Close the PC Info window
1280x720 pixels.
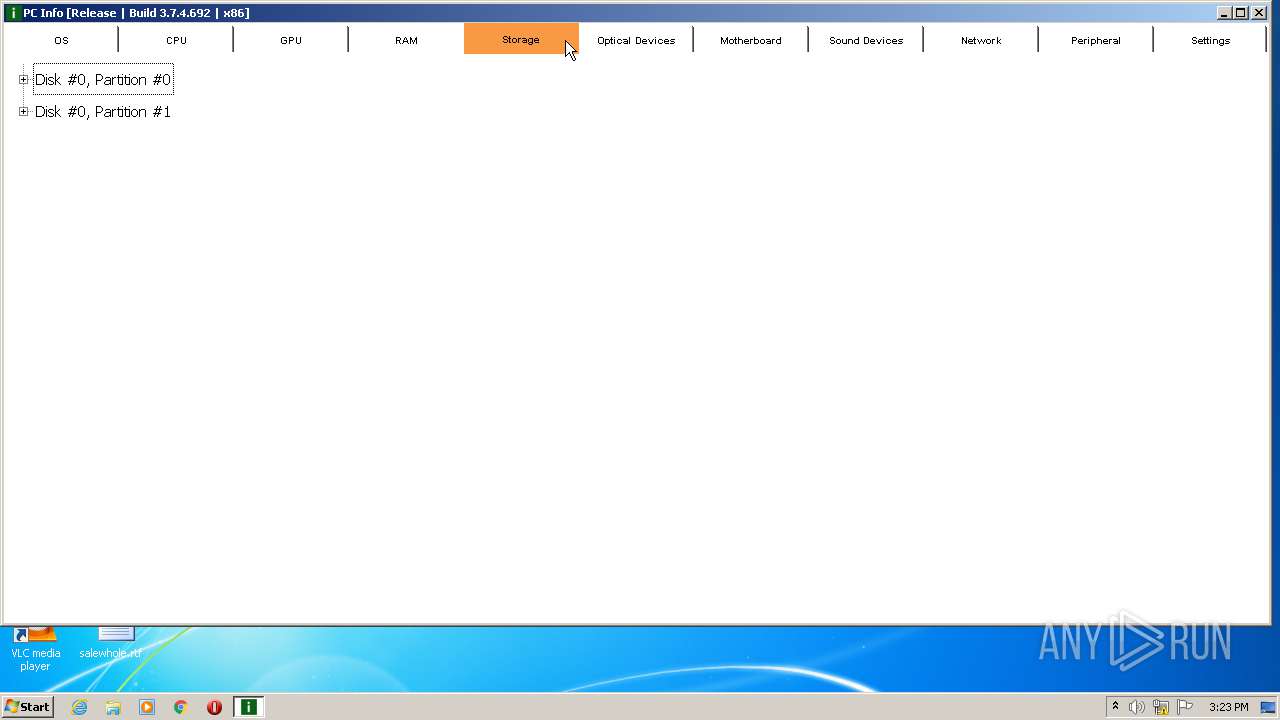pos(1259,13)
